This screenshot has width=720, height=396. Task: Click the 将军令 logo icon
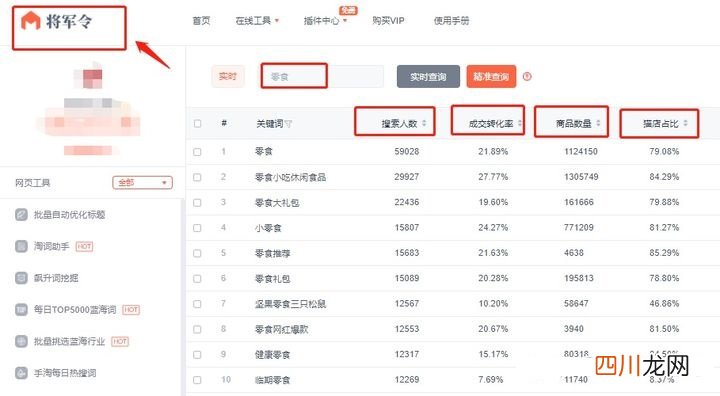(31, 21)
